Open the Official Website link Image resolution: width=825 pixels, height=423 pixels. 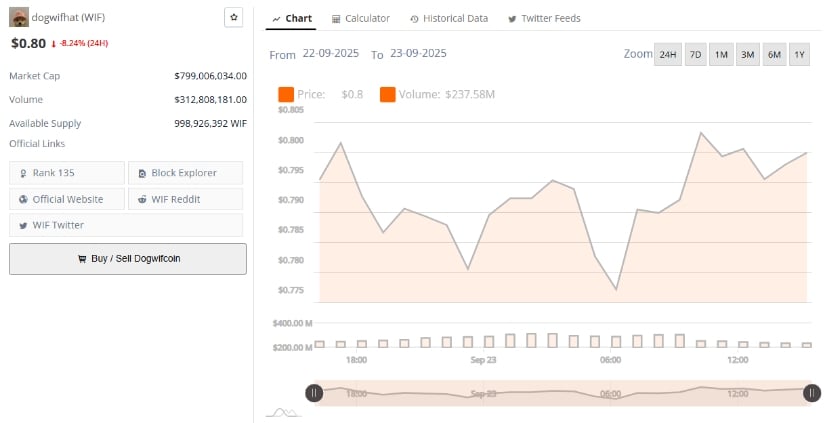coord(67,199)
